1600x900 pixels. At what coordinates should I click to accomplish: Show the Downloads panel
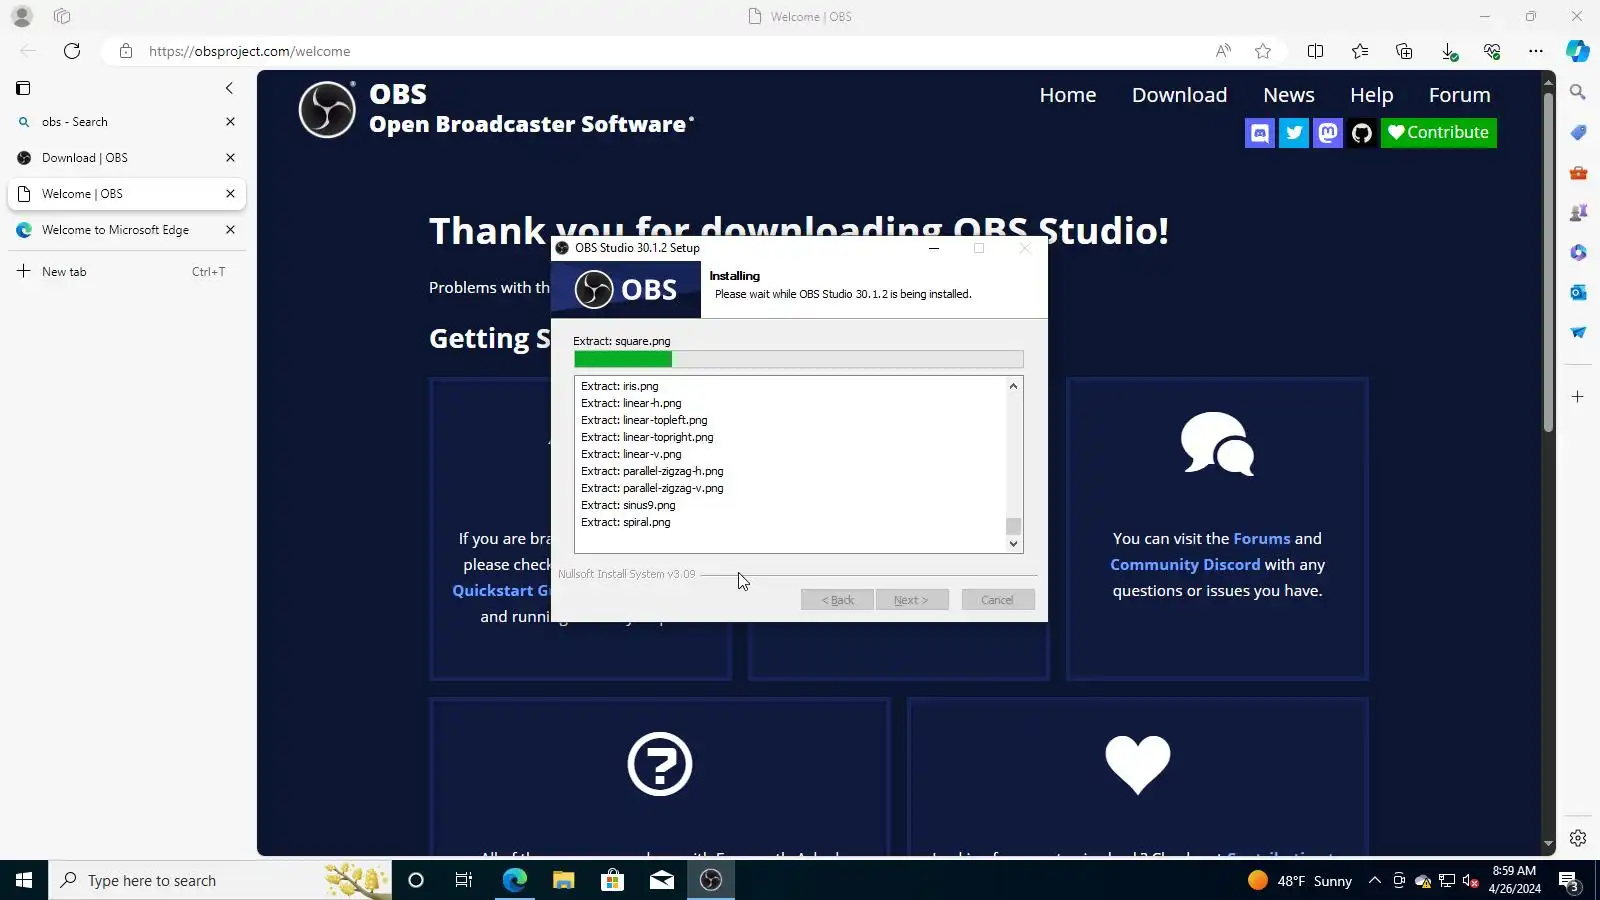click(x=1448, y=51)
